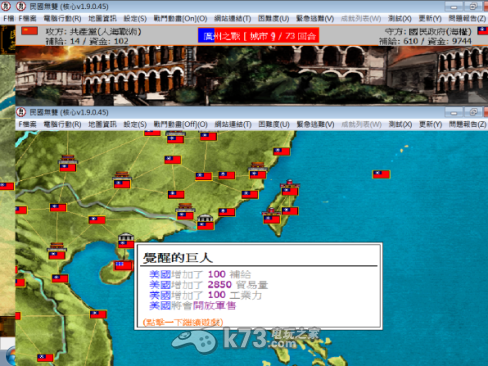Toggle 戰鬥動畫[Off](O) in front window

(180, 124)
